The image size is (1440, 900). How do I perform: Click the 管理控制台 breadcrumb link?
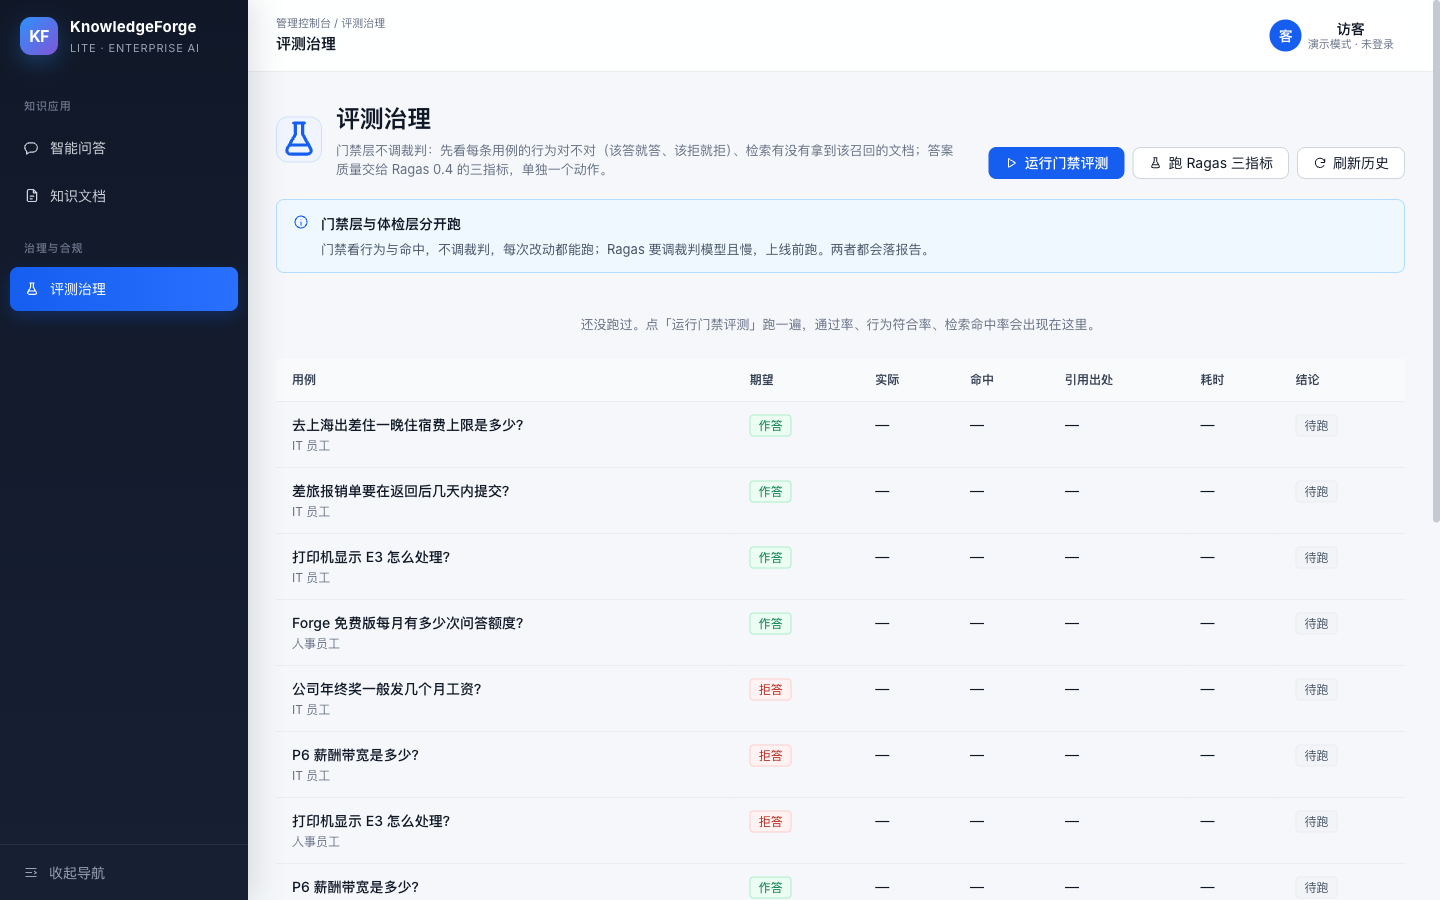(303, 23)
